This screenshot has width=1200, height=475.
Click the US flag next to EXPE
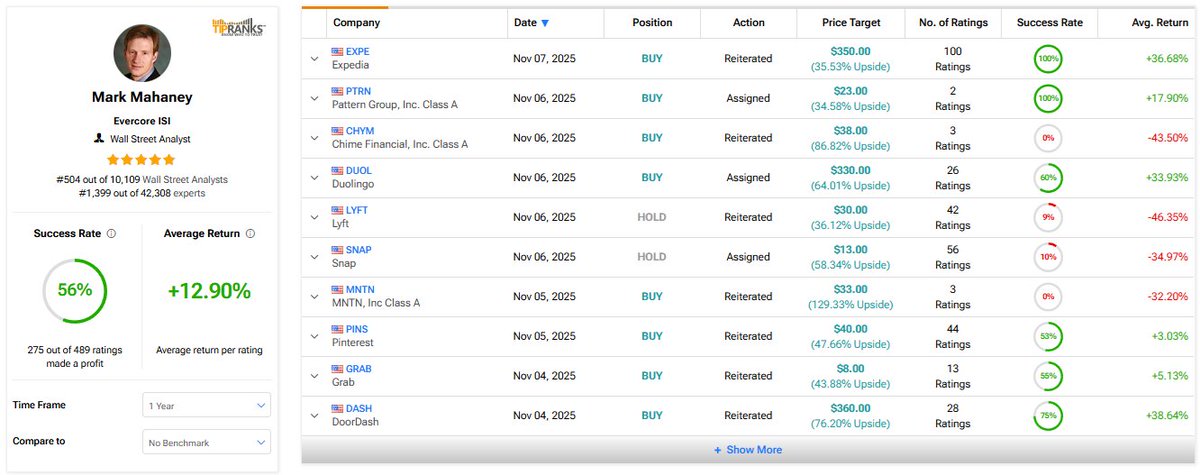337,51
